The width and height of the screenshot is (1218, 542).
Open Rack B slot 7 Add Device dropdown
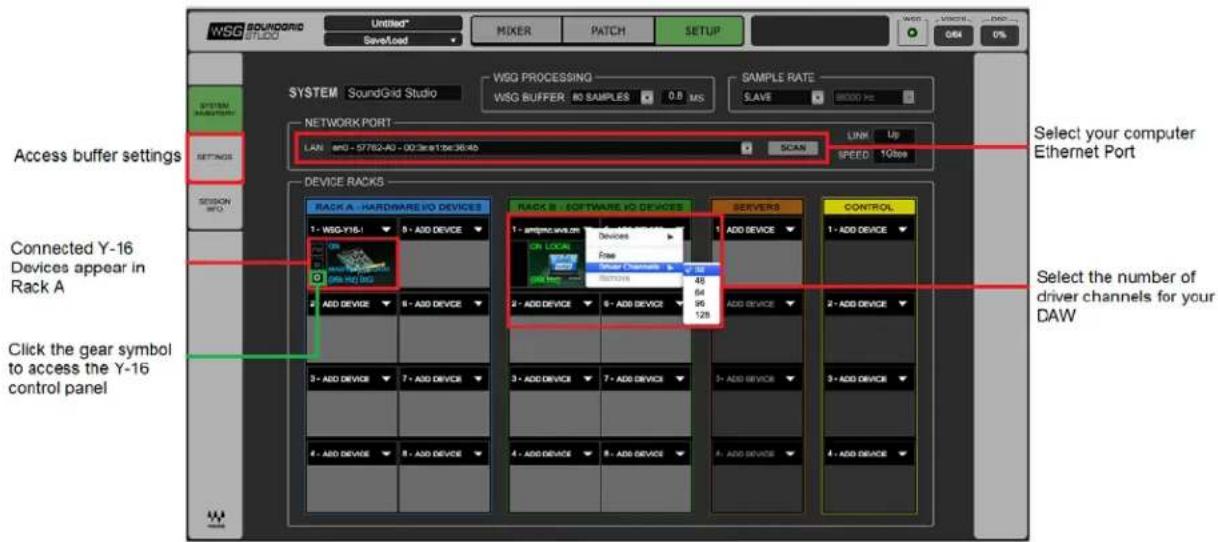645,379
